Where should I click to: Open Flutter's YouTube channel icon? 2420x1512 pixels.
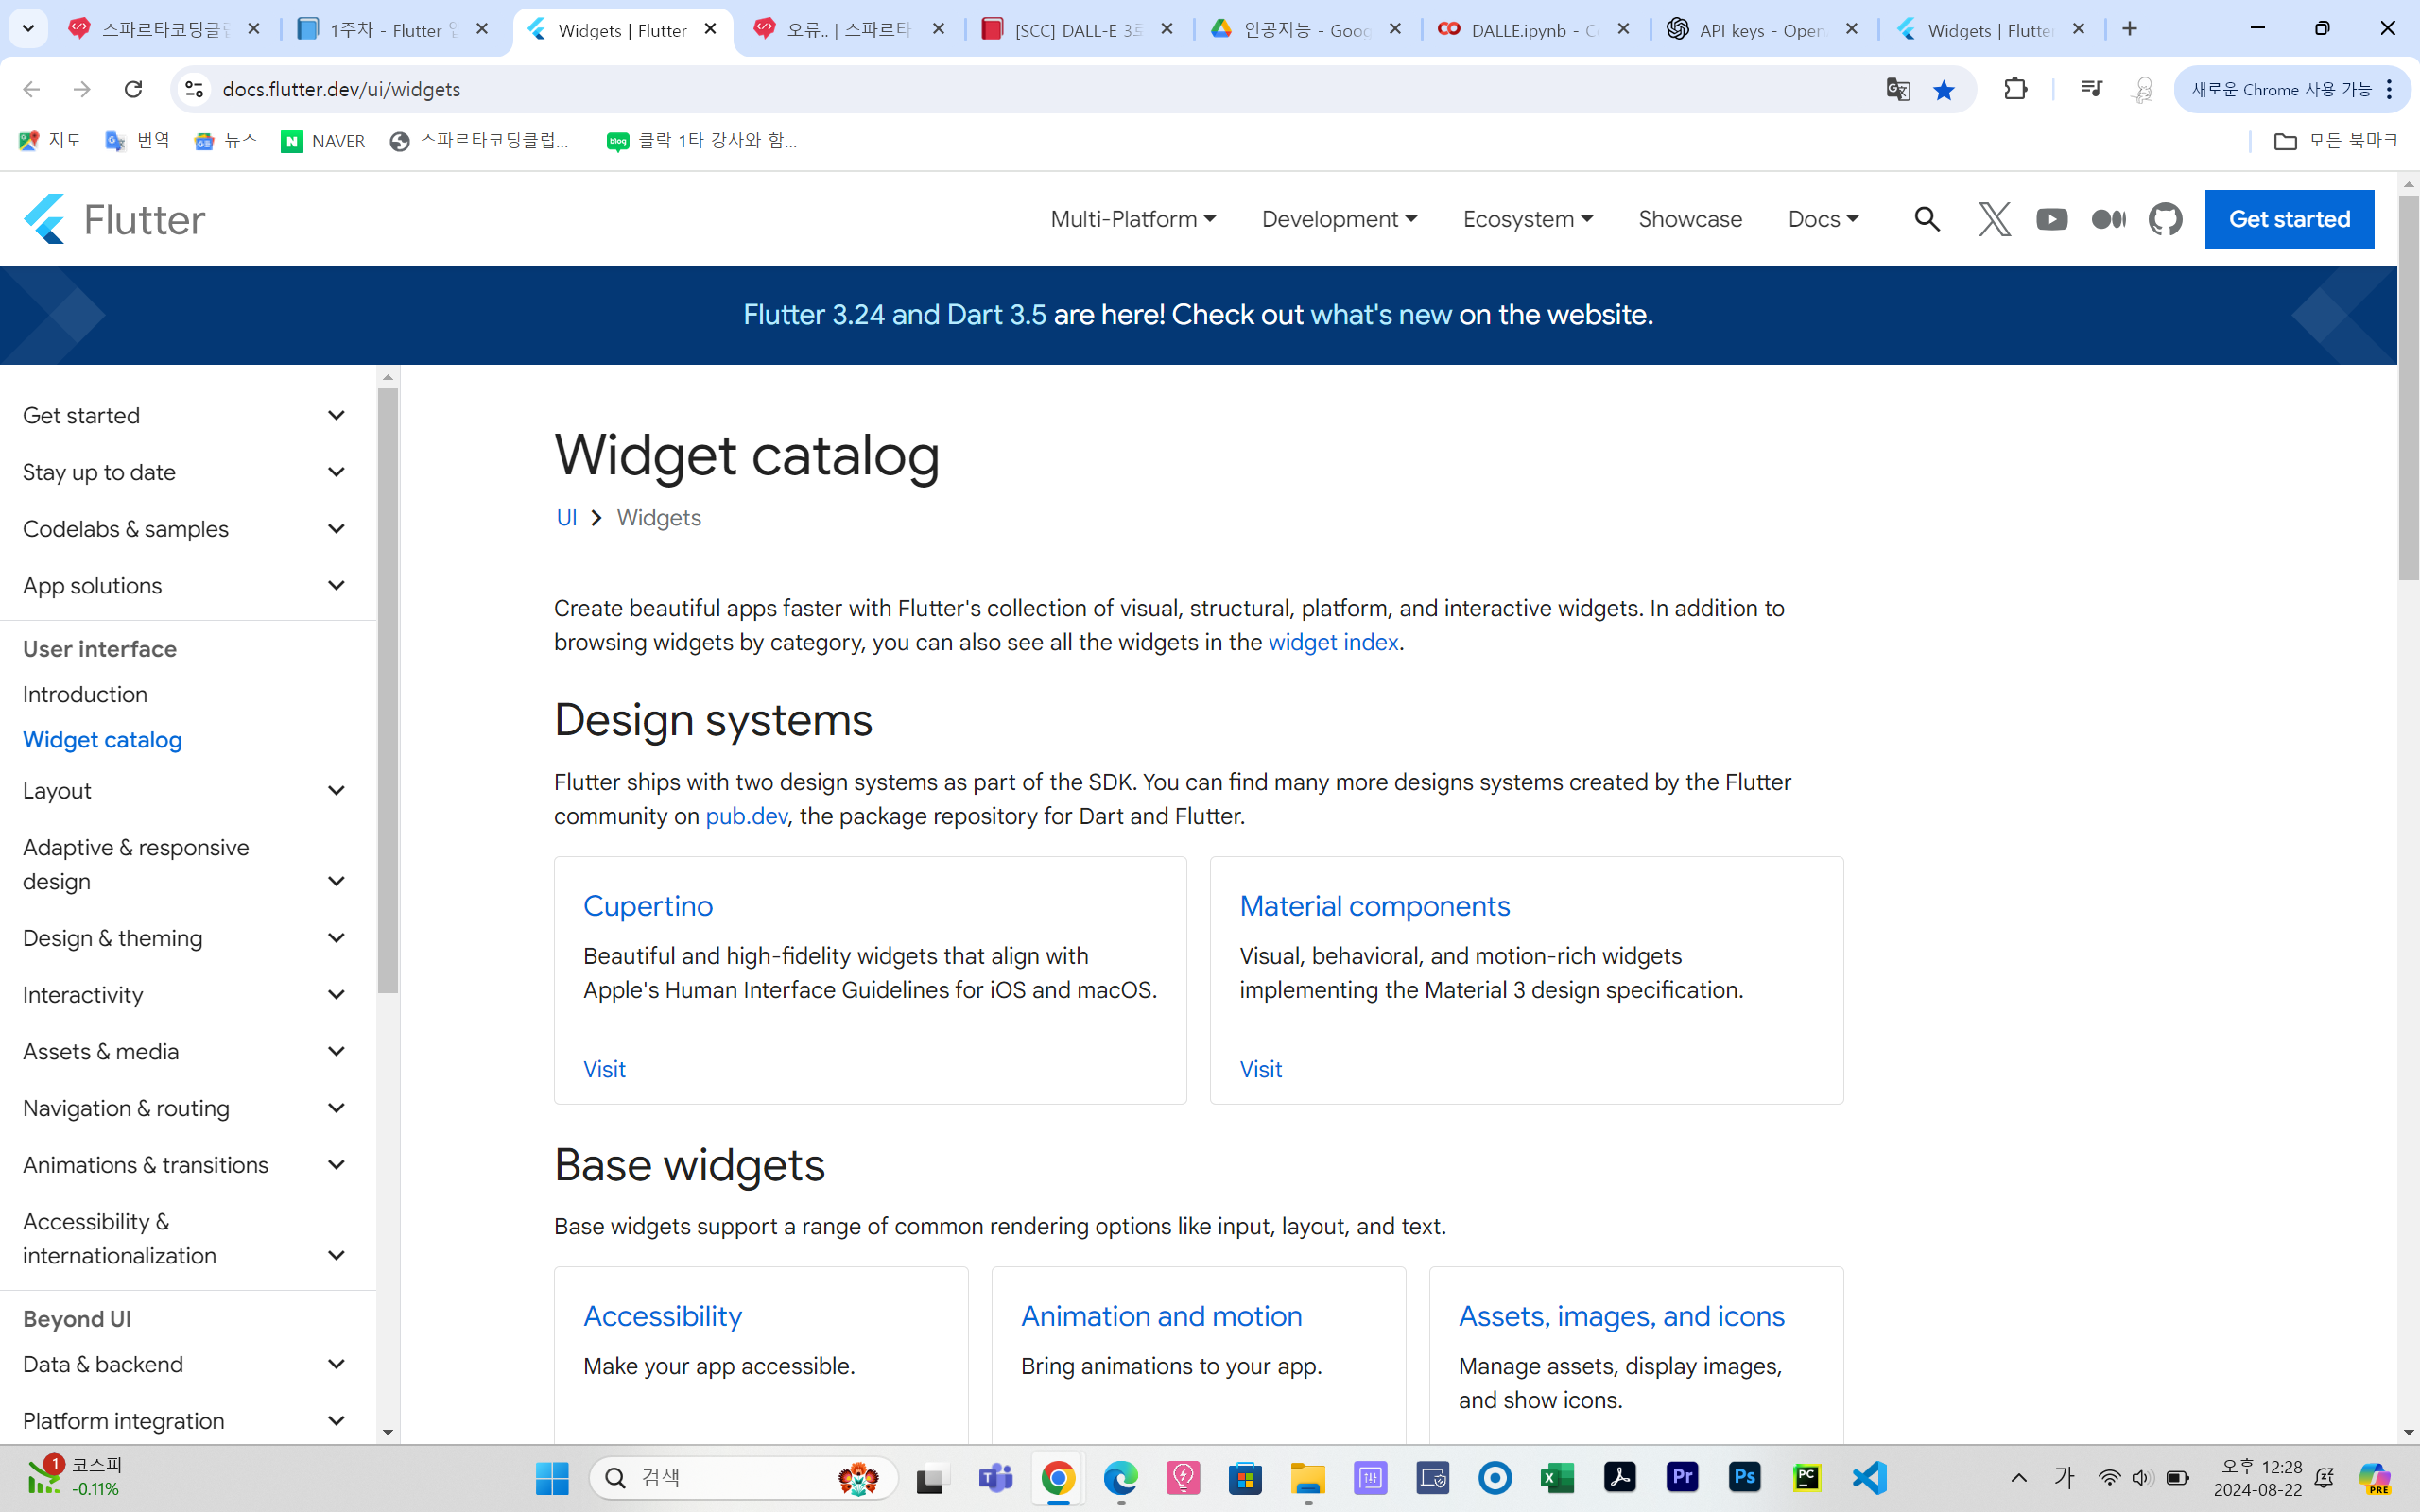[2051, 219]
